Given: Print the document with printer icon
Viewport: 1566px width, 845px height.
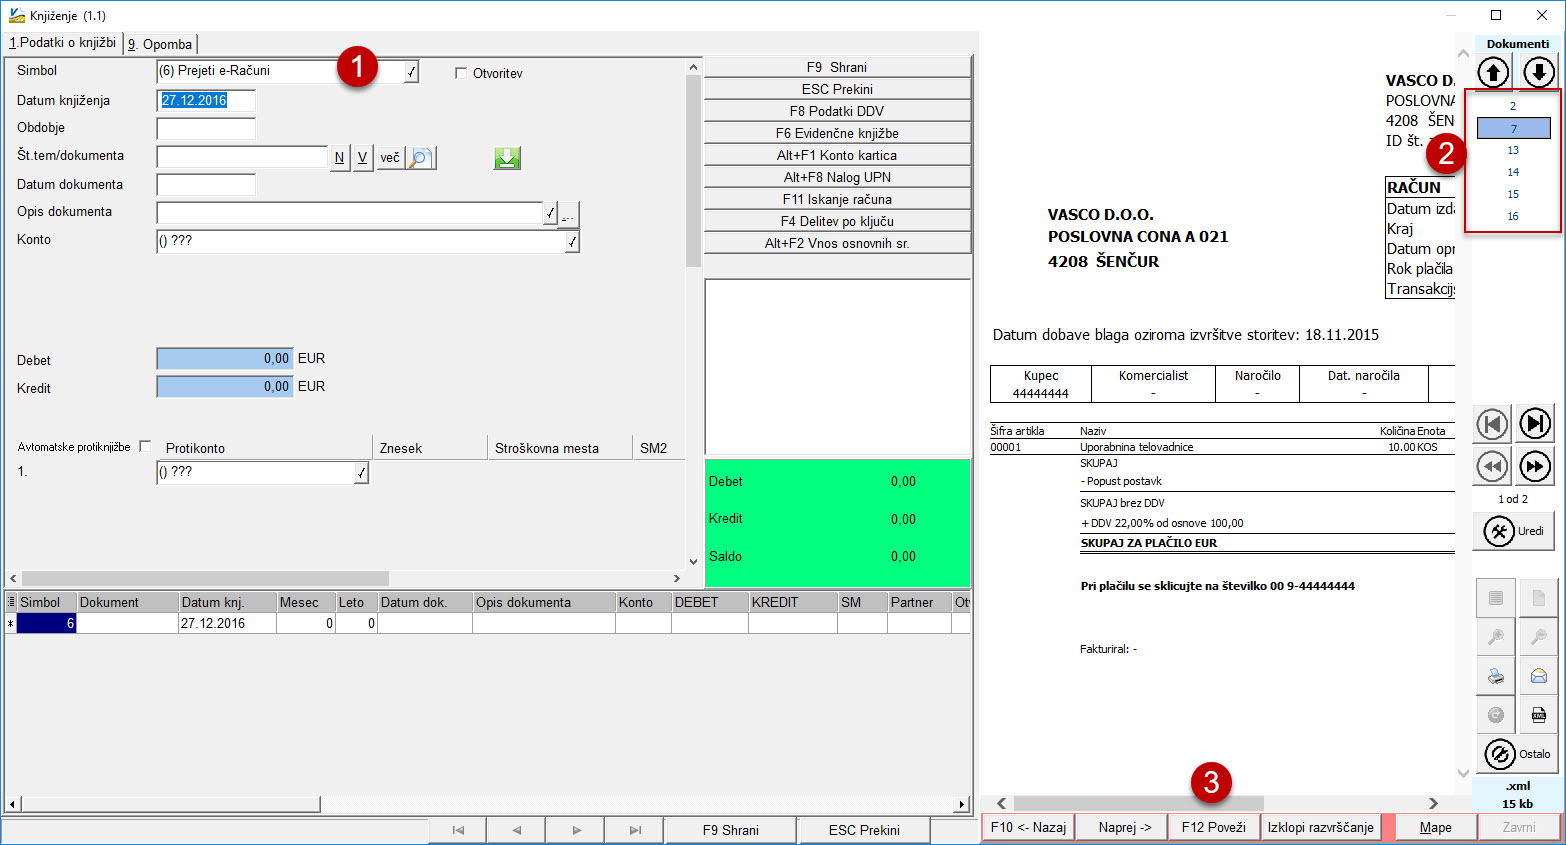Looking at the screenshot, I should (1496, 676).
